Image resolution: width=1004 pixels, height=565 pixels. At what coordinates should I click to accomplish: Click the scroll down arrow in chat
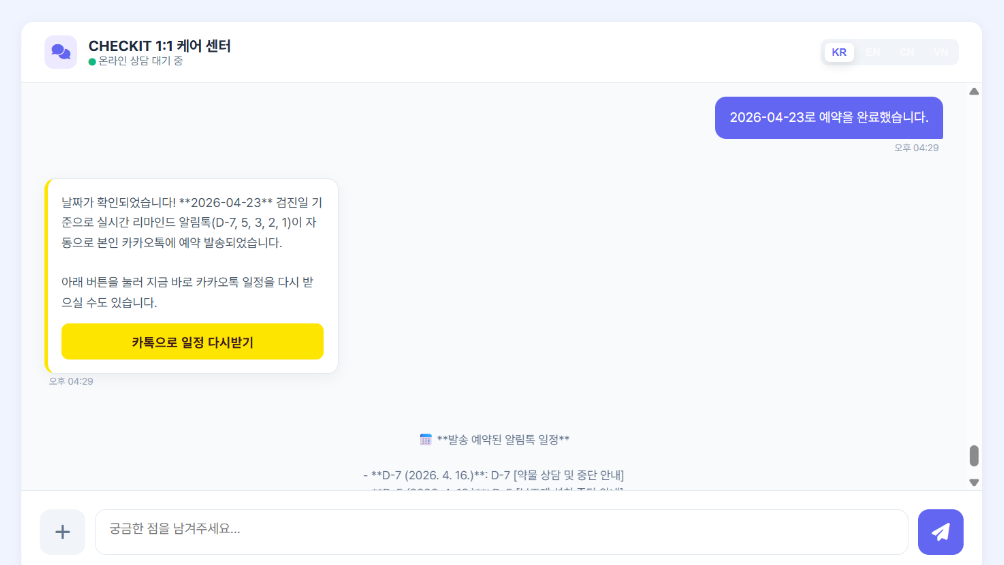pos(974,482)
